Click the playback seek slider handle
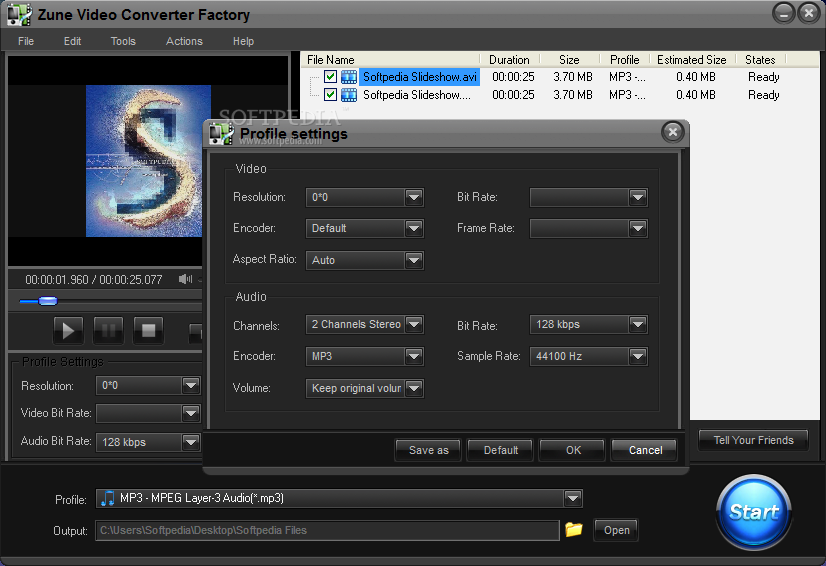The height and width of the screenshot is (566, 826). point(48,301)
